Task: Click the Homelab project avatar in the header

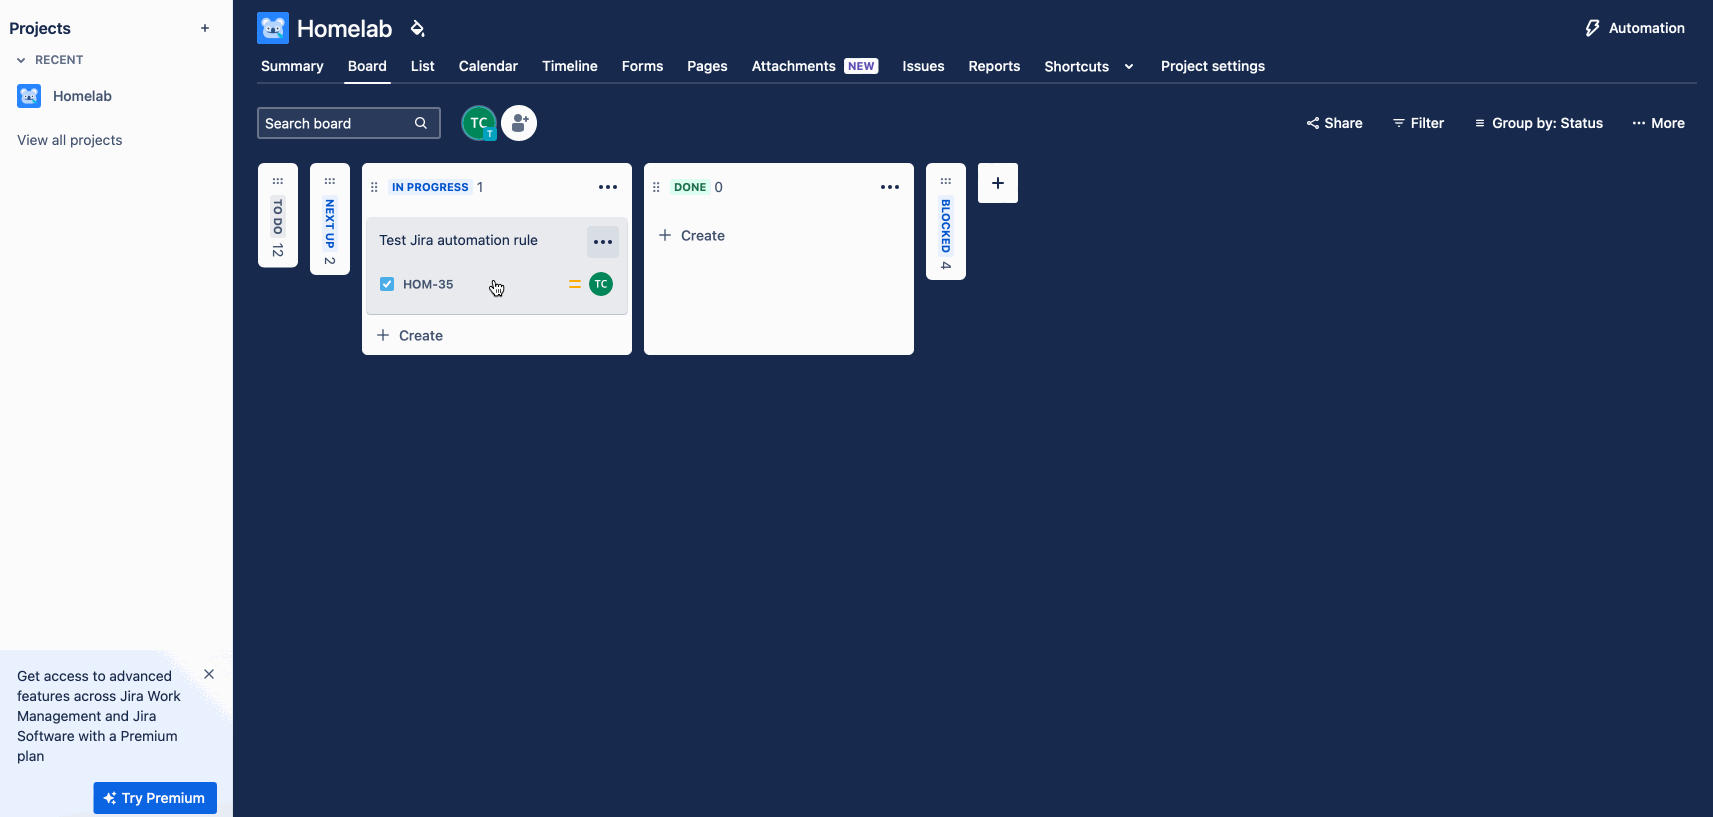Action: (x=273, y=28)
